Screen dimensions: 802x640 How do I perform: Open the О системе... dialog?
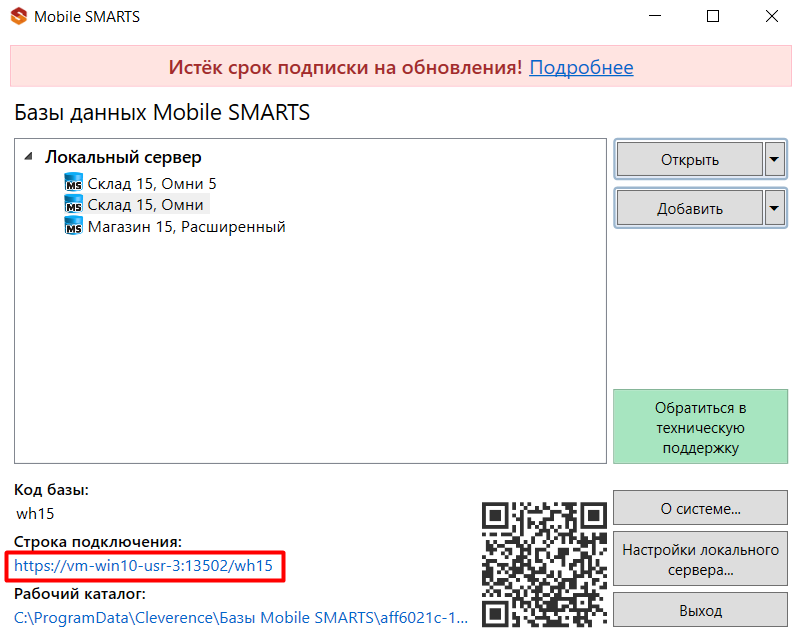[700, 508]
